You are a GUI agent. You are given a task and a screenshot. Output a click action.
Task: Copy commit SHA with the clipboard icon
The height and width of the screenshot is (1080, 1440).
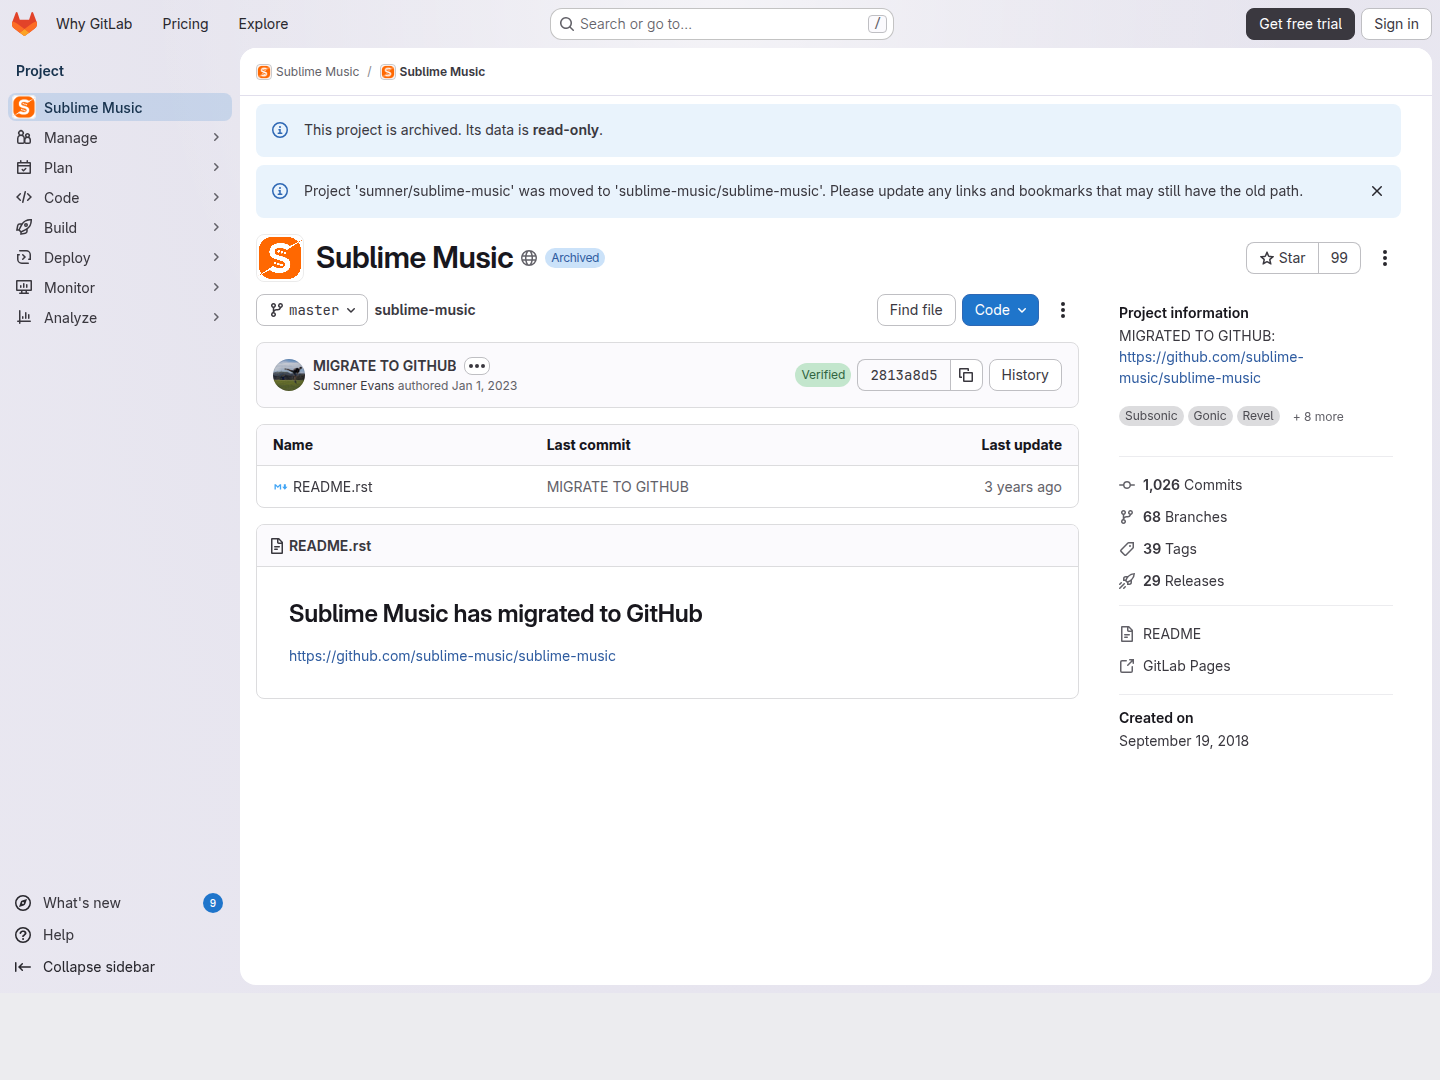click(x=966, y=375)
